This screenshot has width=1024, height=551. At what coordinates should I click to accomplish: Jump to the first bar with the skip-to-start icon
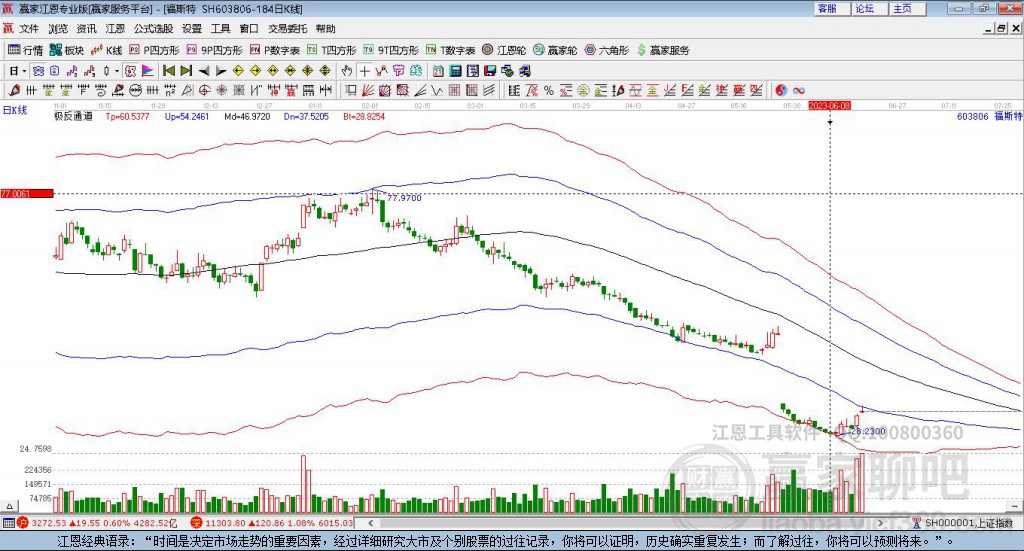click(x=168, y=71)
